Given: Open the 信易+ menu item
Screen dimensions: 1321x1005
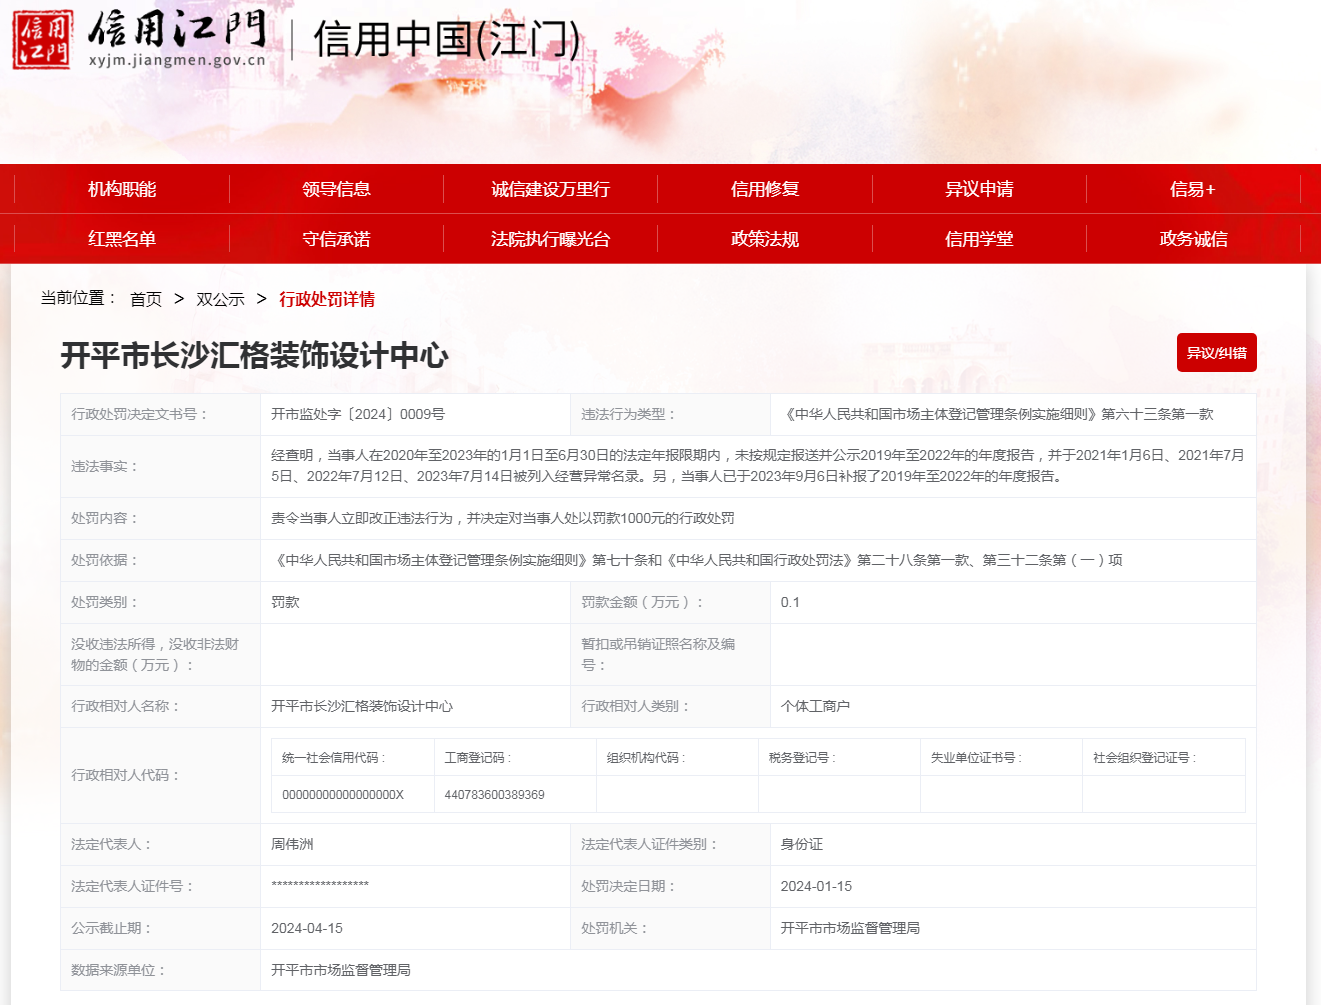Looking at the screenshot, I should [x=1193, y=189].
